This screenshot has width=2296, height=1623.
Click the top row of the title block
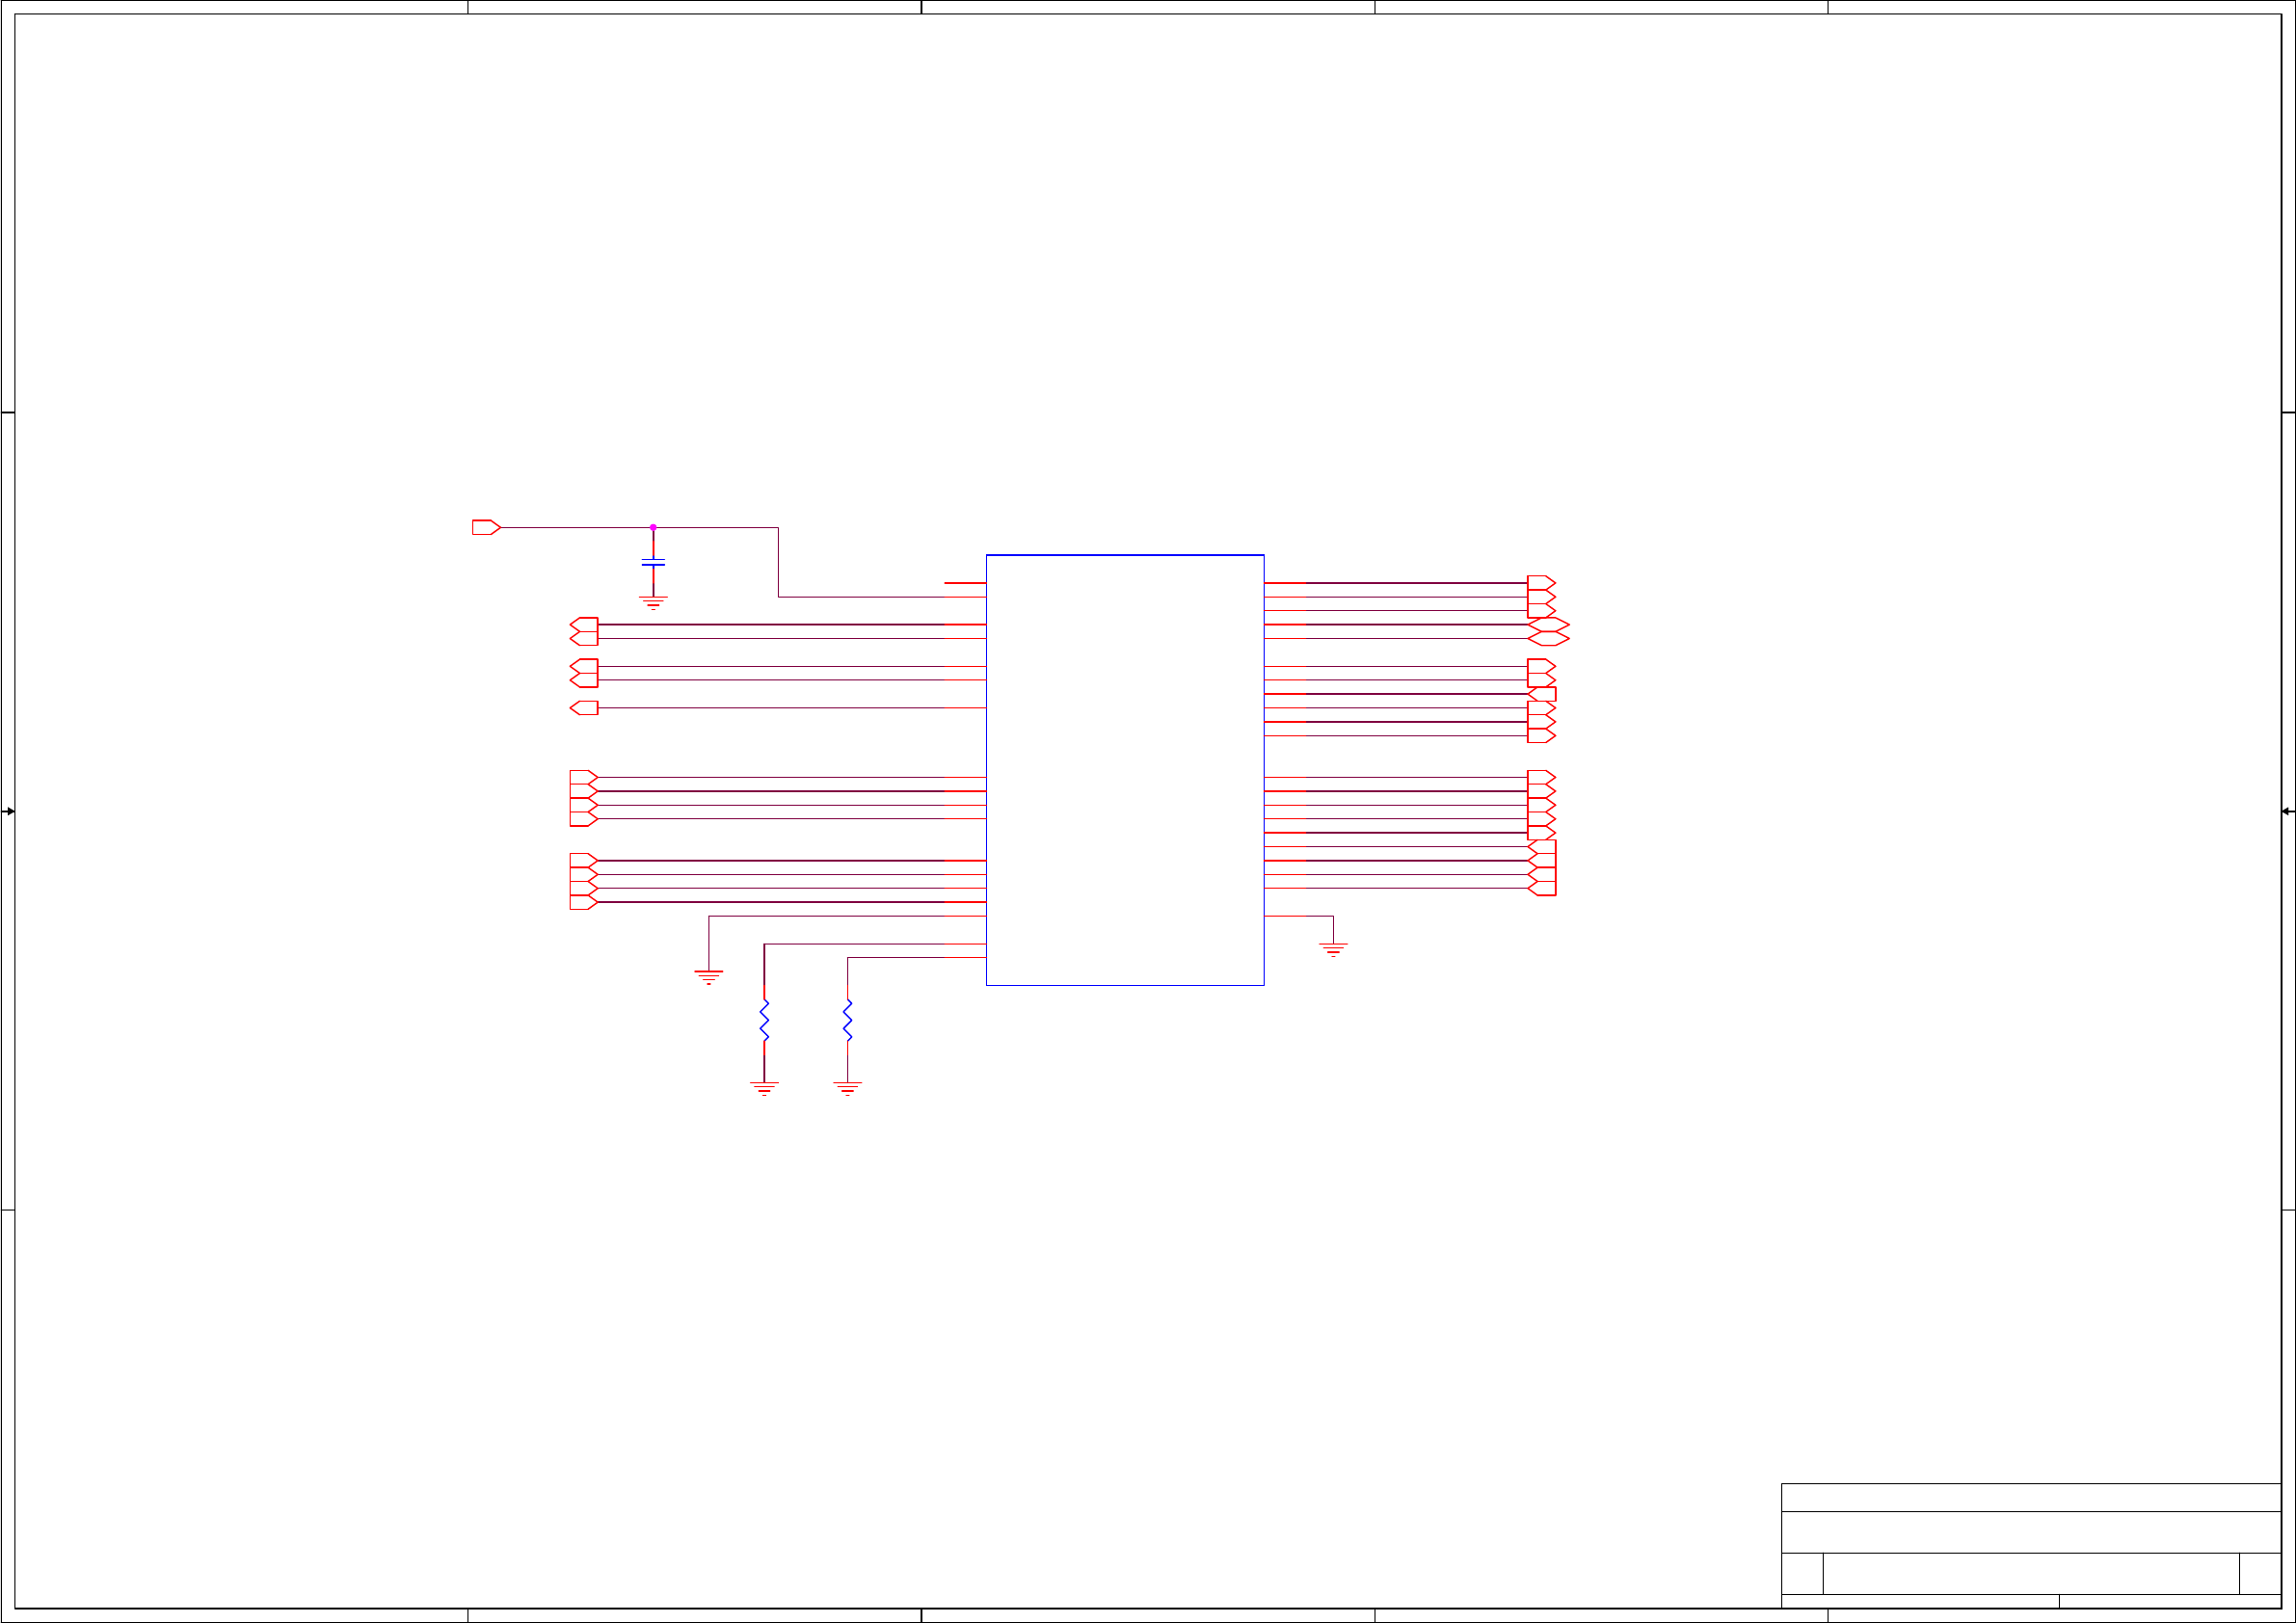pyautogui.click(x=2030, y=1497)
